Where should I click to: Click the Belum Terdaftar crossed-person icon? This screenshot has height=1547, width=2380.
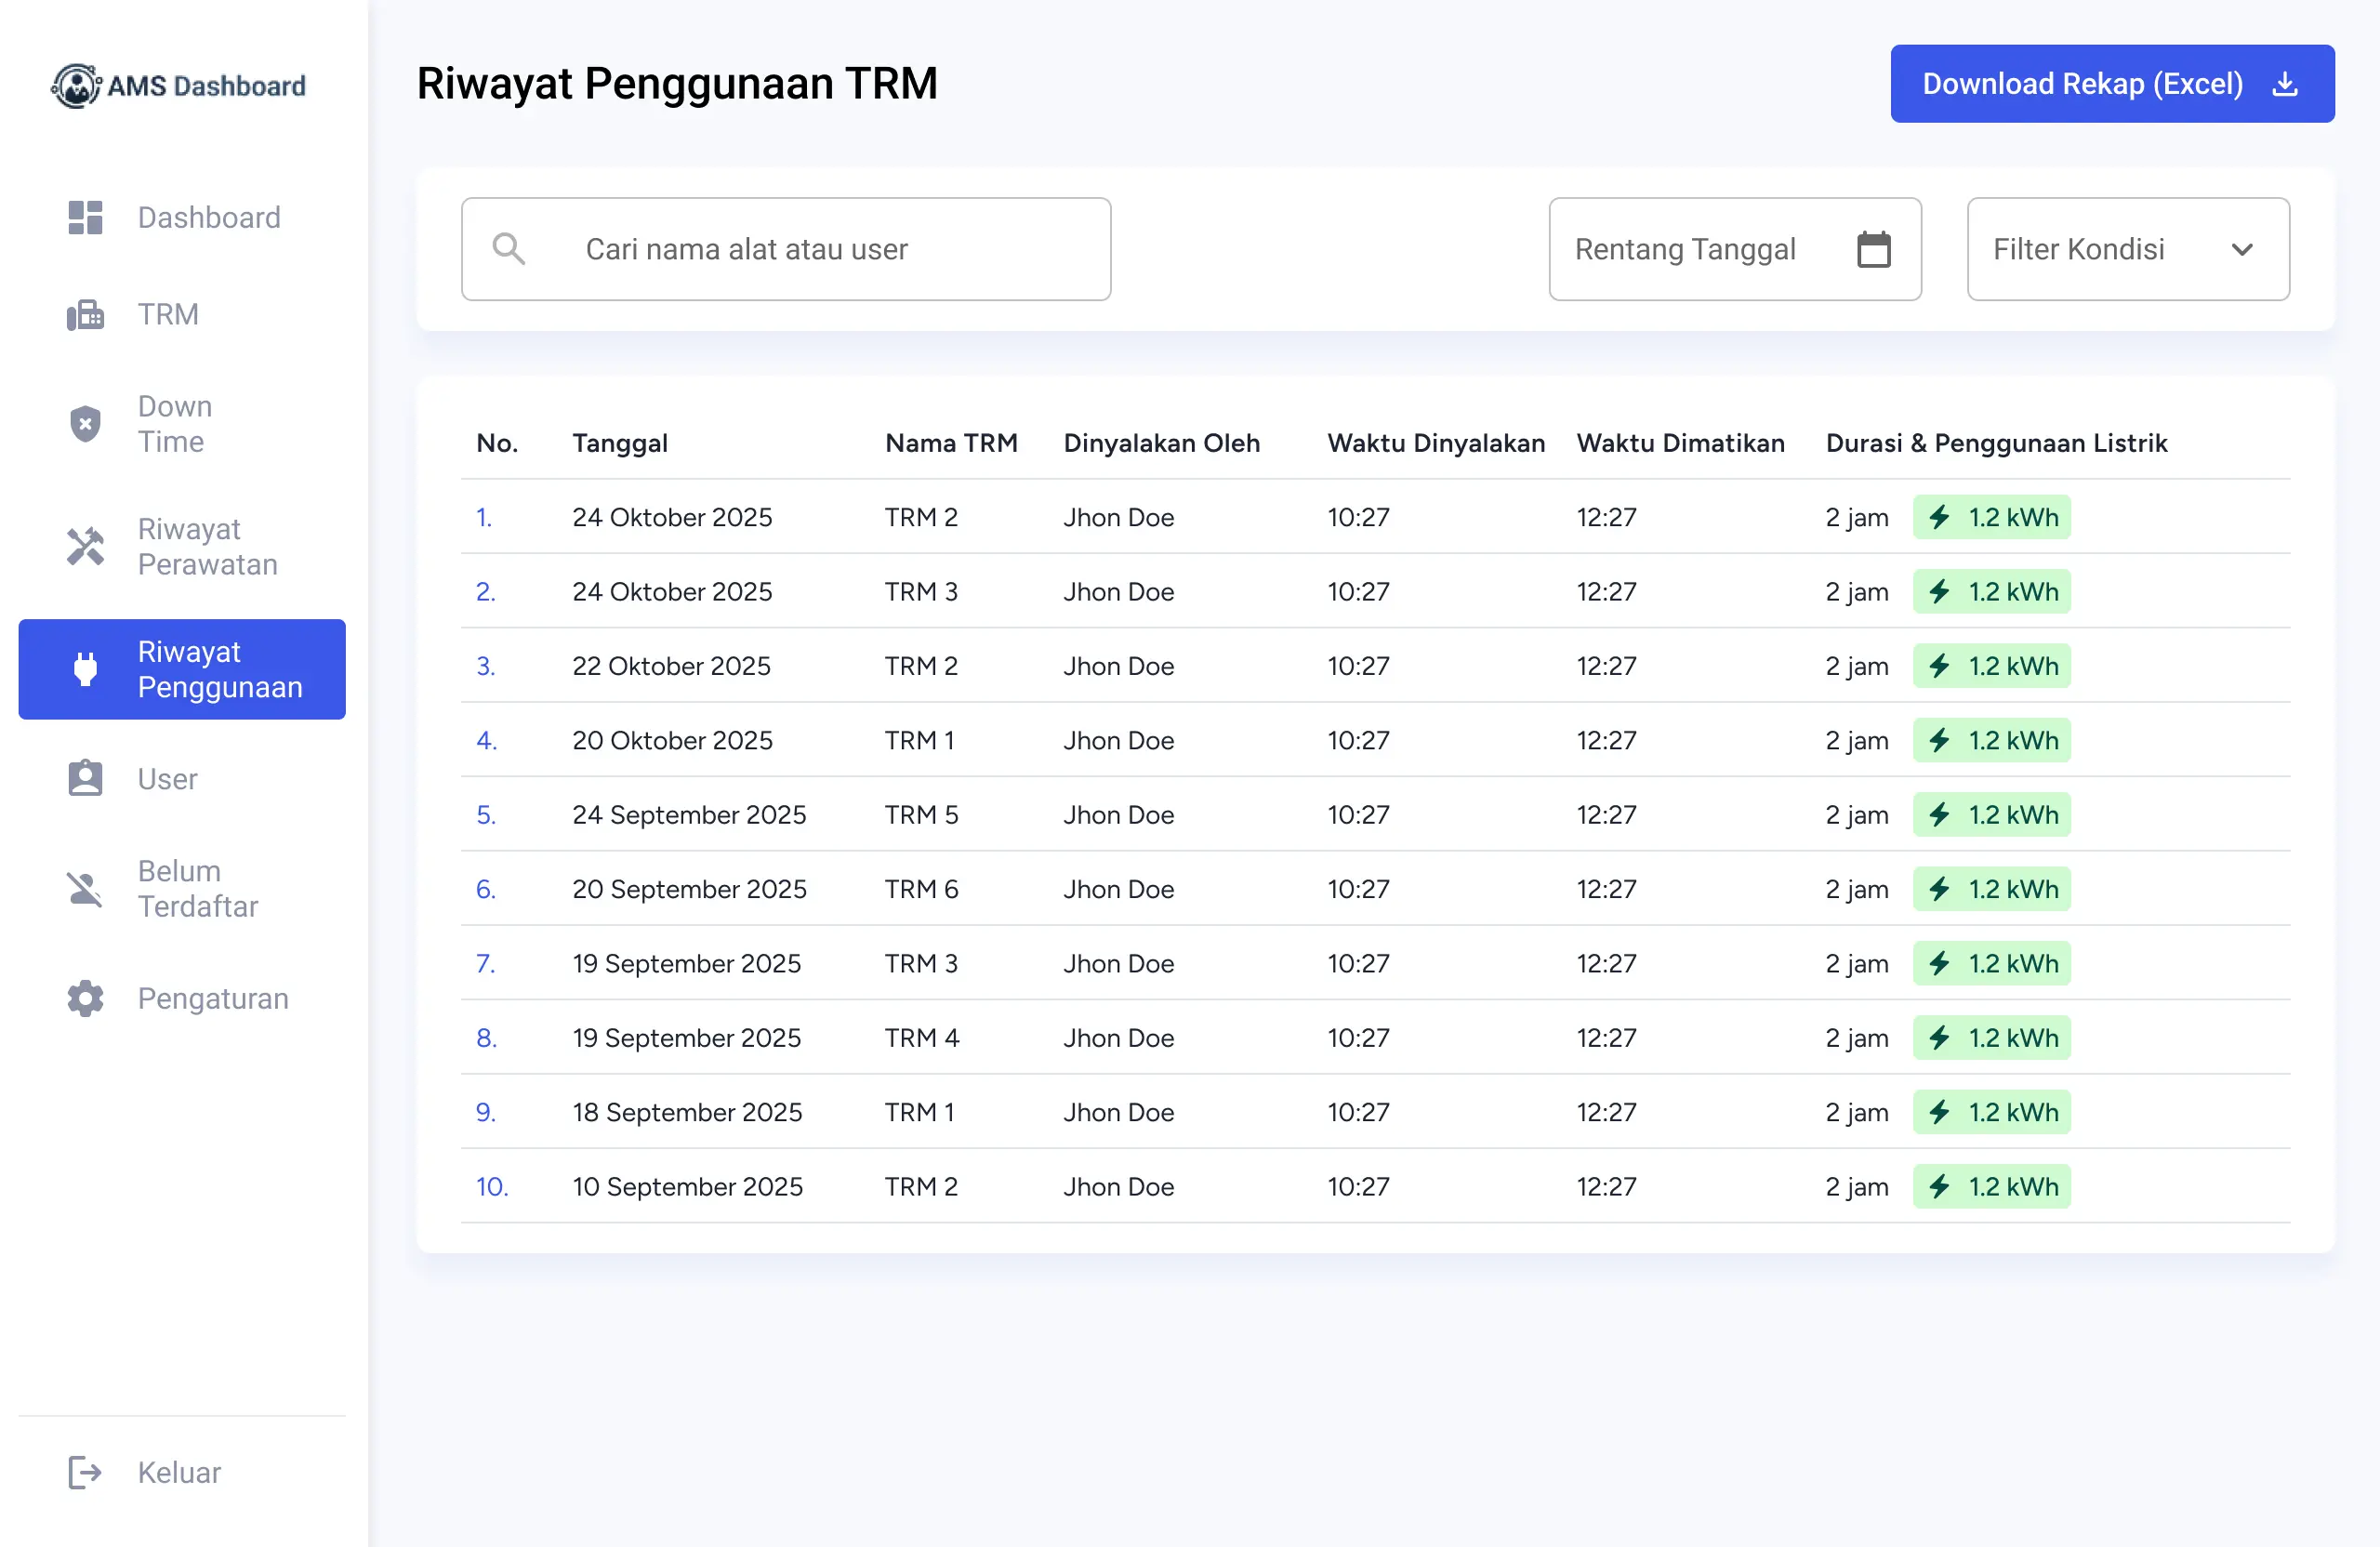pyautogui.click(x=85, y=888)
